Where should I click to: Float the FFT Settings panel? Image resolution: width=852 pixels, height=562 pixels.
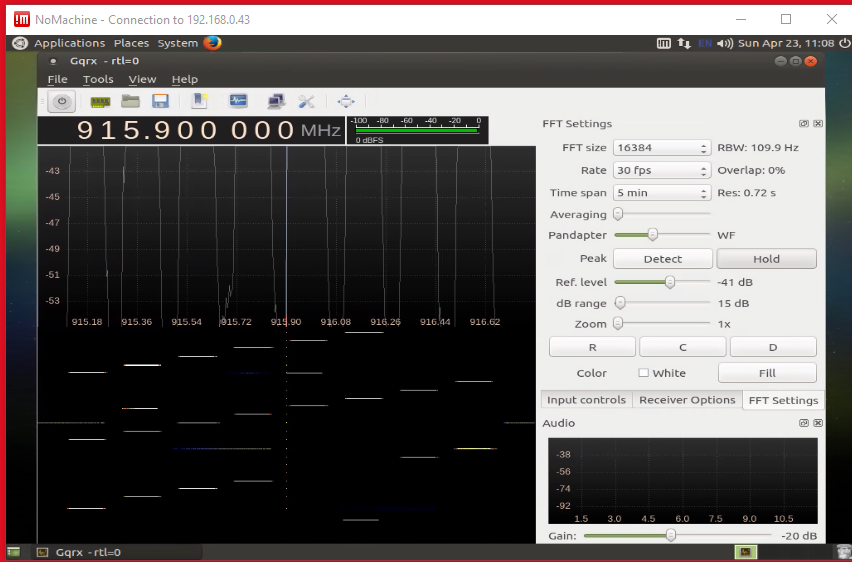804,123
